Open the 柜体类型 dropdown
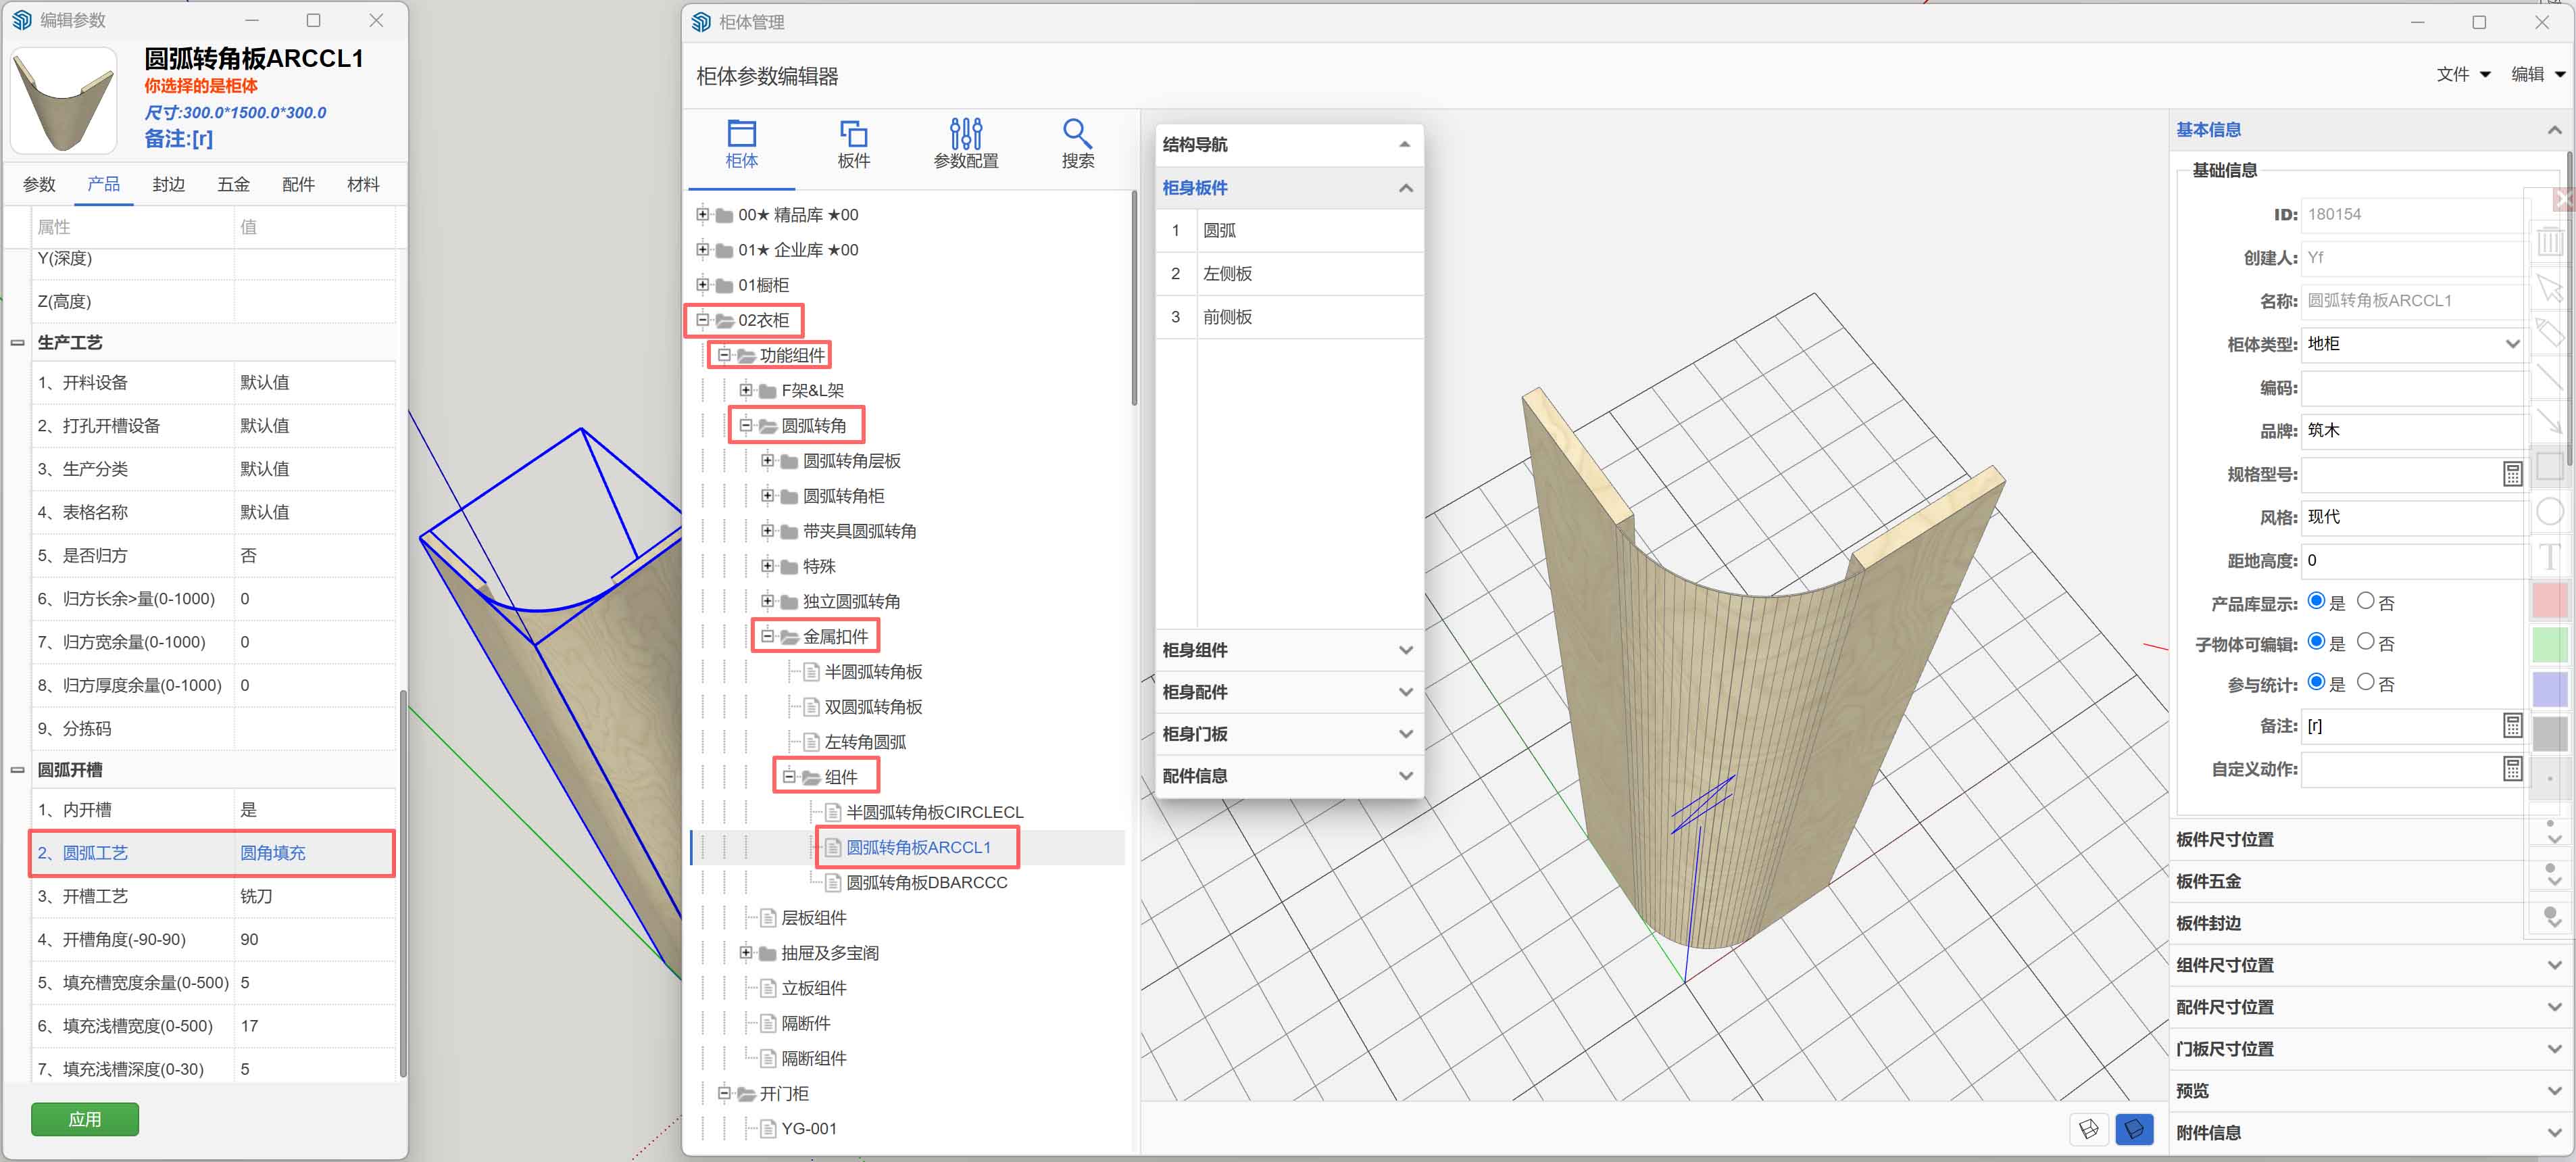2576x1162 pixels. pos(2411,344)
